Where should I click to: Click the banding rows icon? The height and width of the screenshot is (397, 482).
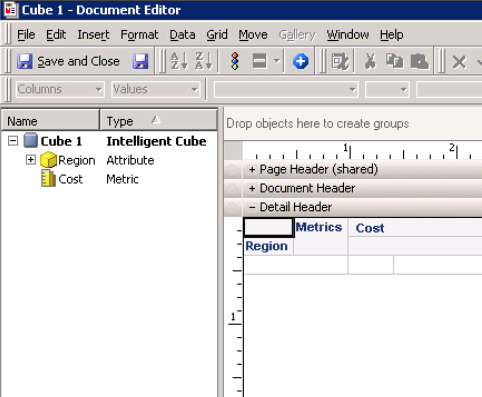(259, 61)
